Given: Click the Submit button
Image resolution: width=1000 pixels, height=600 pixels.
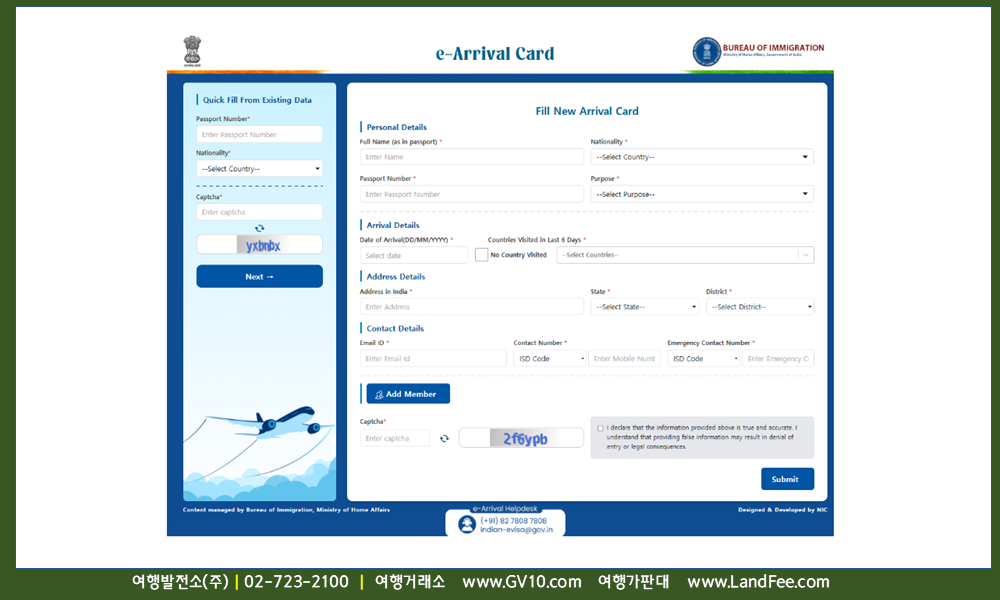Looking at the screenshot, I should [787, 479].
